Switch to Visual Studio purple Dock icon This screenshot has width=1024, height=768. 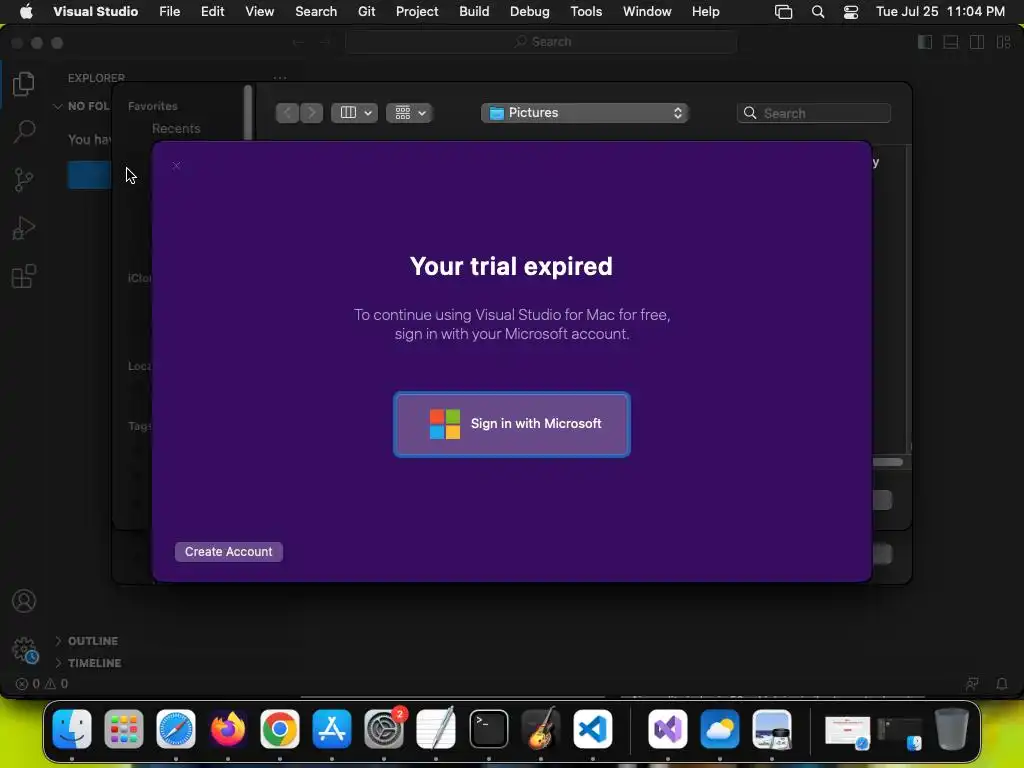(667, 729)
